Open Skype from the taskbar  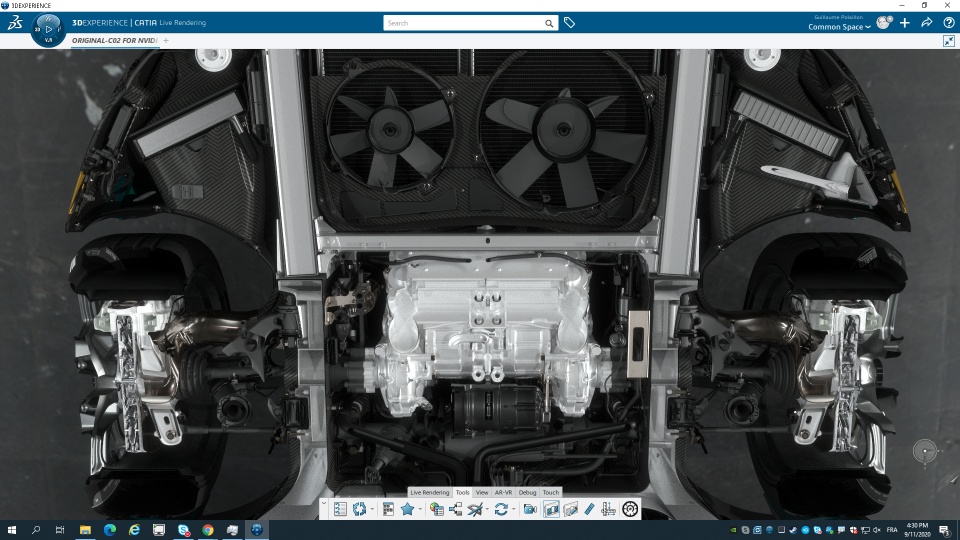pyautogui.click(x=183, y=530)
